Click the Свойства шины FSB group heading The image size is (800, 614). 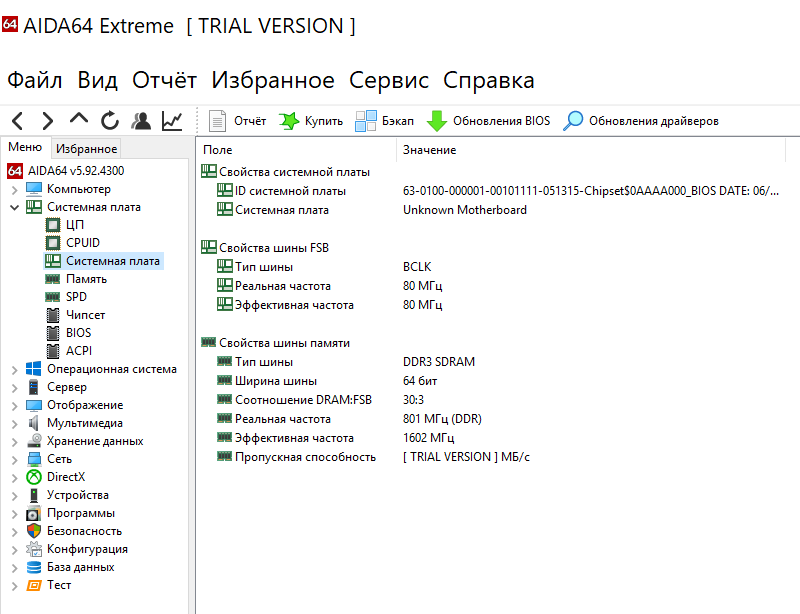pos(265,248)
